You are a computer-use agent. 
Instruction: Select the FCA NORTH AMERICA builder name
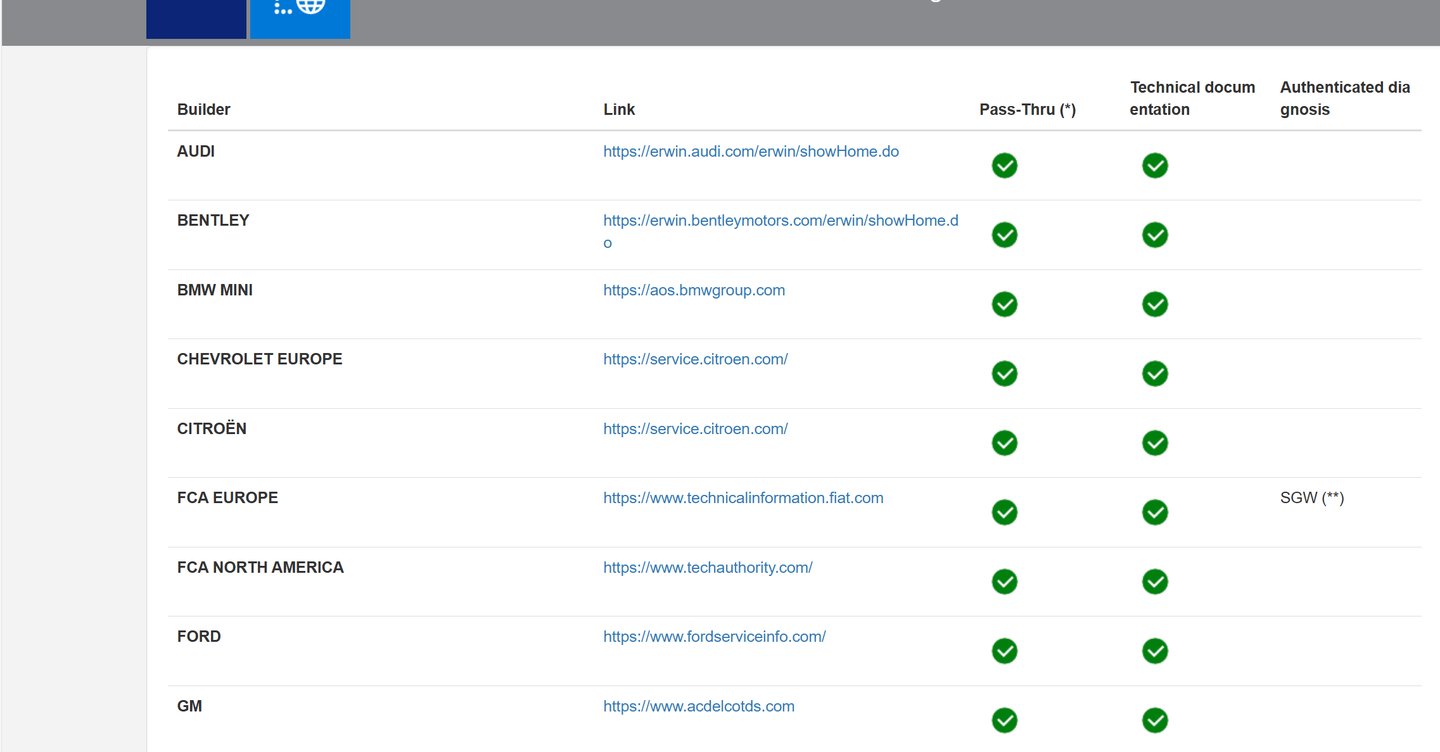tap(260, 567)
